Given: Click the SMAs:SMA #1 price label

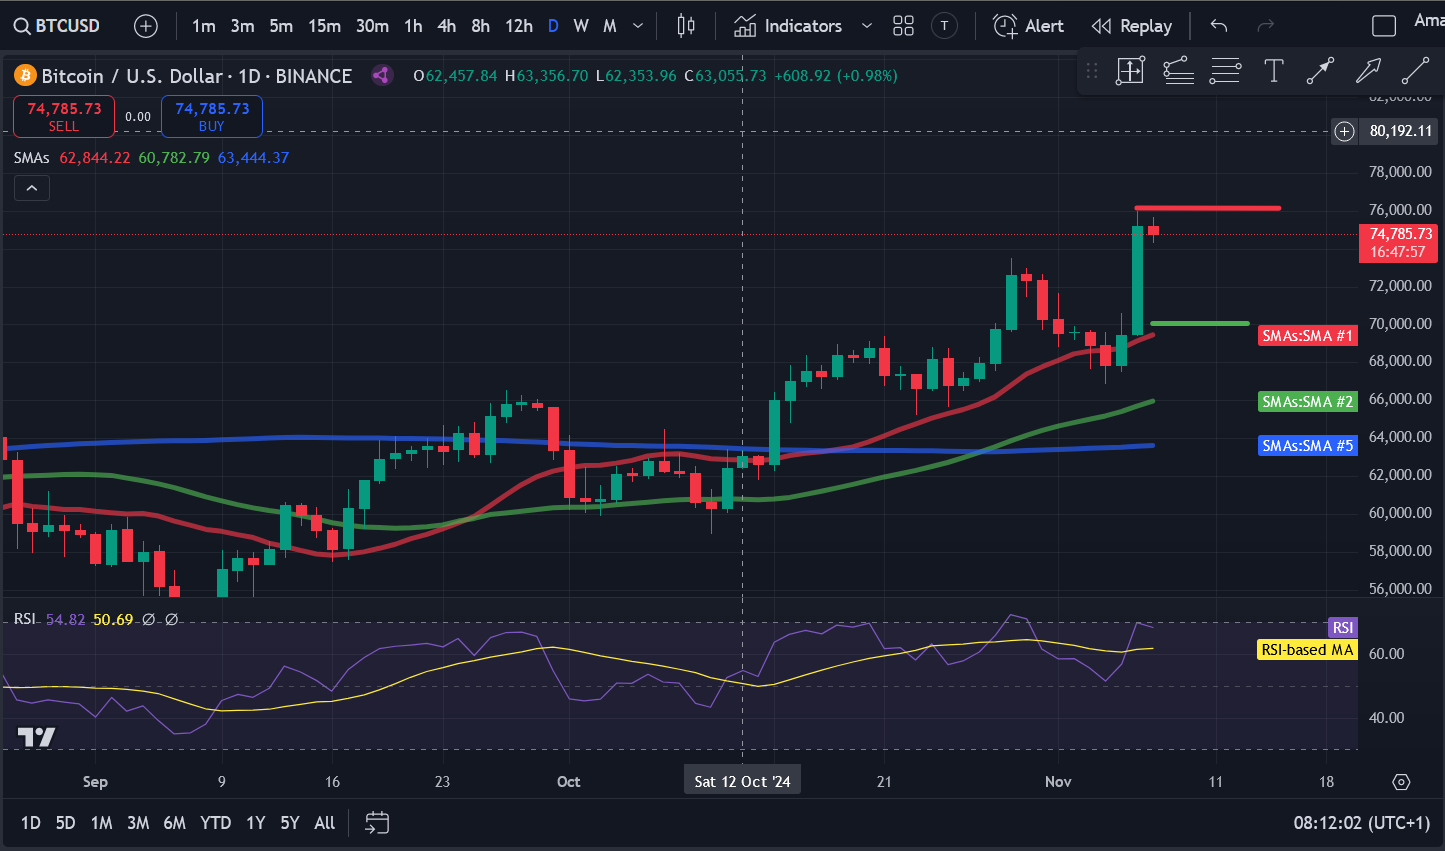Looking at the screenshot, I should [1307, 336].
